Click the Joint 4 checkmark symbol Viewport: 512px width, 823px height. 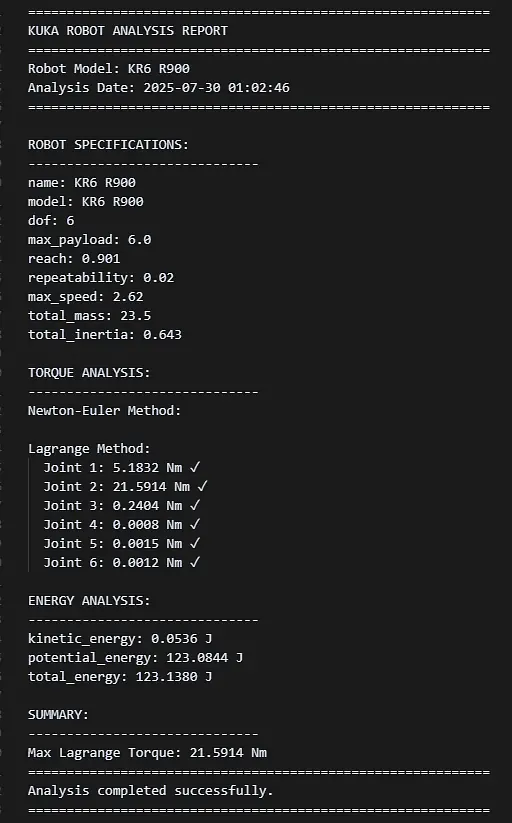(x=195, y=524)
